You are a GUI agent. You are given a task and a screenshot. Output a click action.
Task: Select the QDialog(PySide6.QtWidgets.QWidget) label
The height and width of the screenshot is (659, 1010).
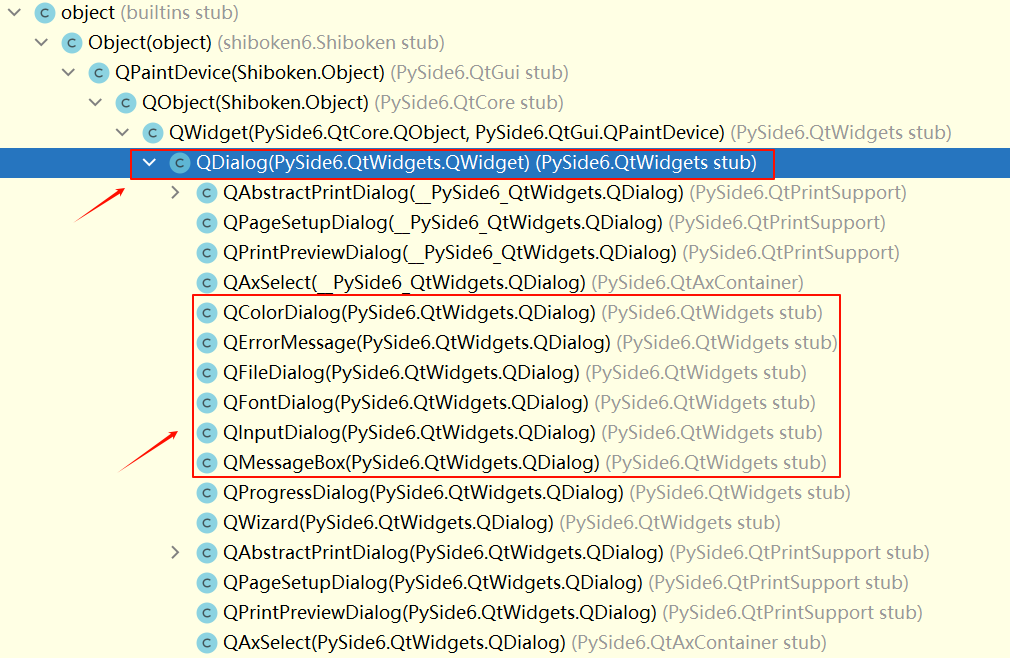363,163
